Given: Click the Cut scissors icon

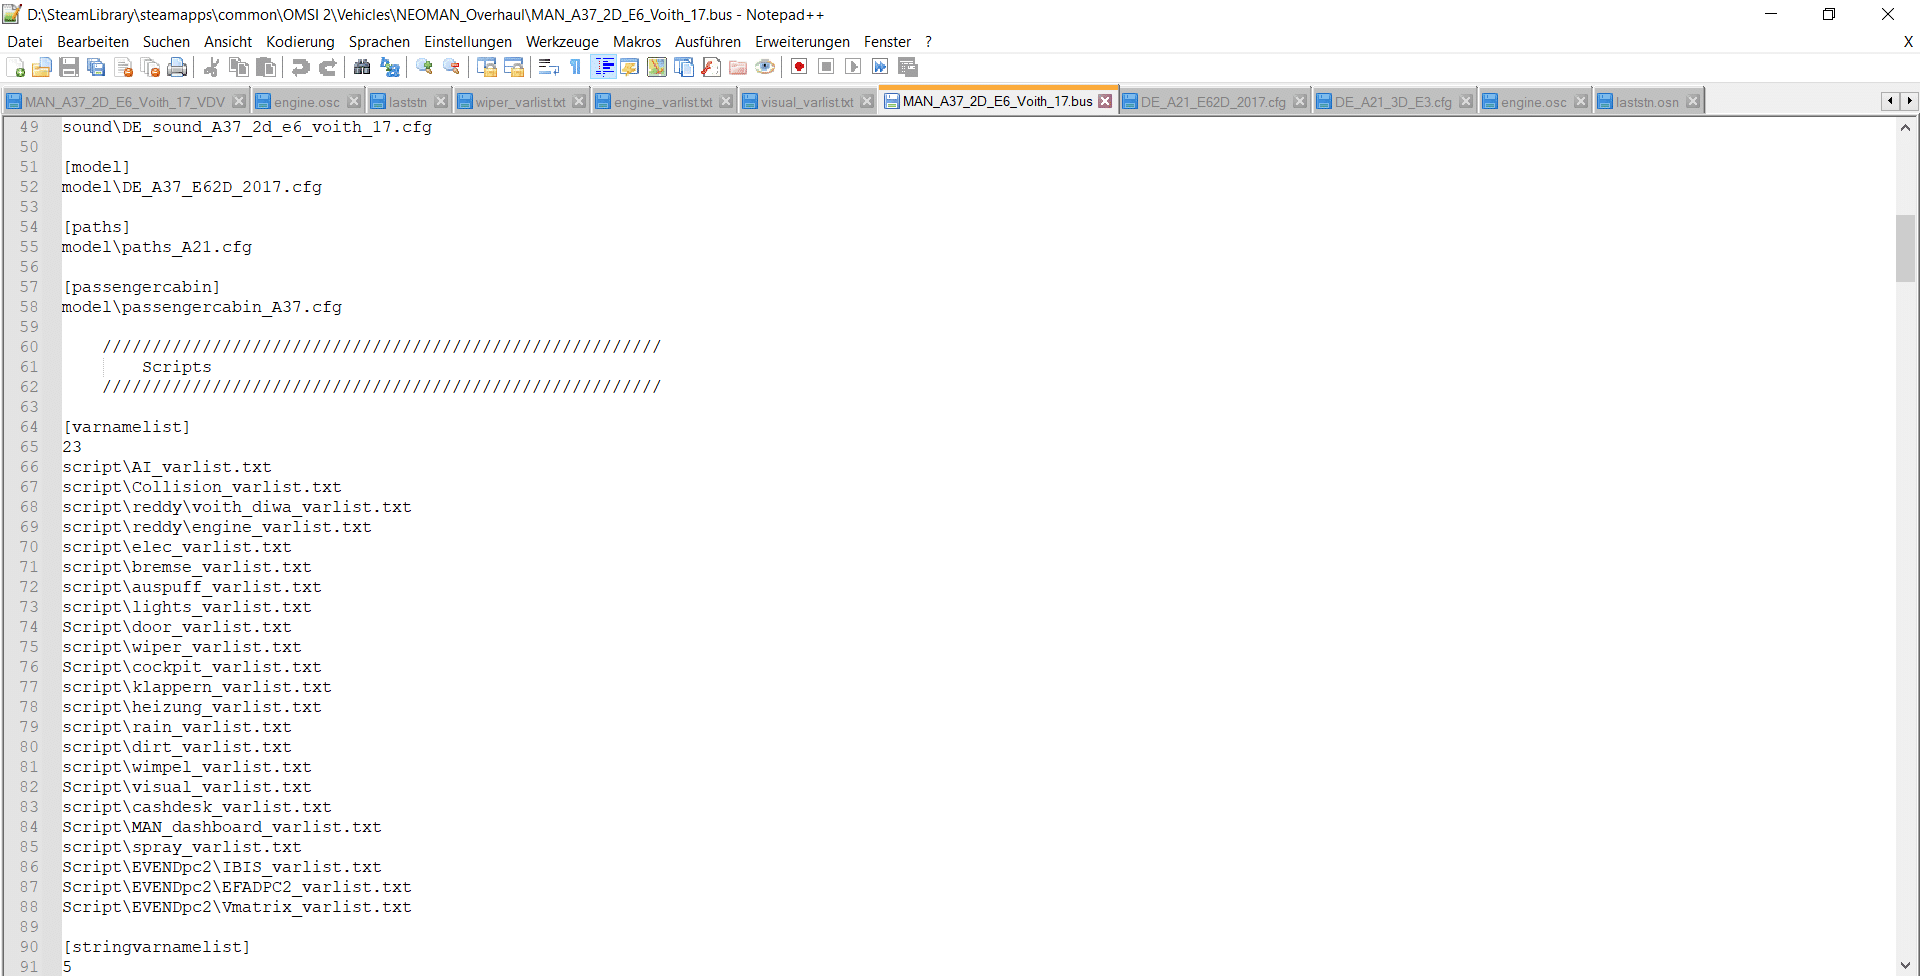Looking at the screenshot, I should tap(211, 67).
